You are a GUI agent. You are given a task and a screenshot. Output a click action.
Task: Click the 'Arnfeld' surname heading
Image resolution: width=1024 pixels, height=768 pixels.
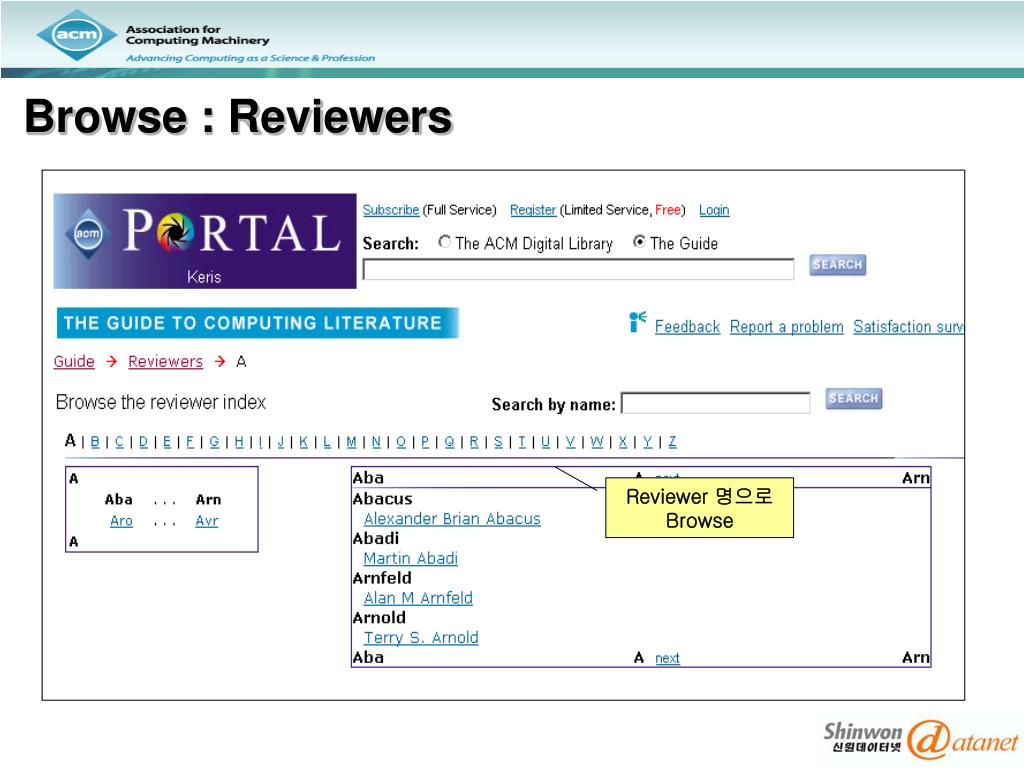[382, 578]
